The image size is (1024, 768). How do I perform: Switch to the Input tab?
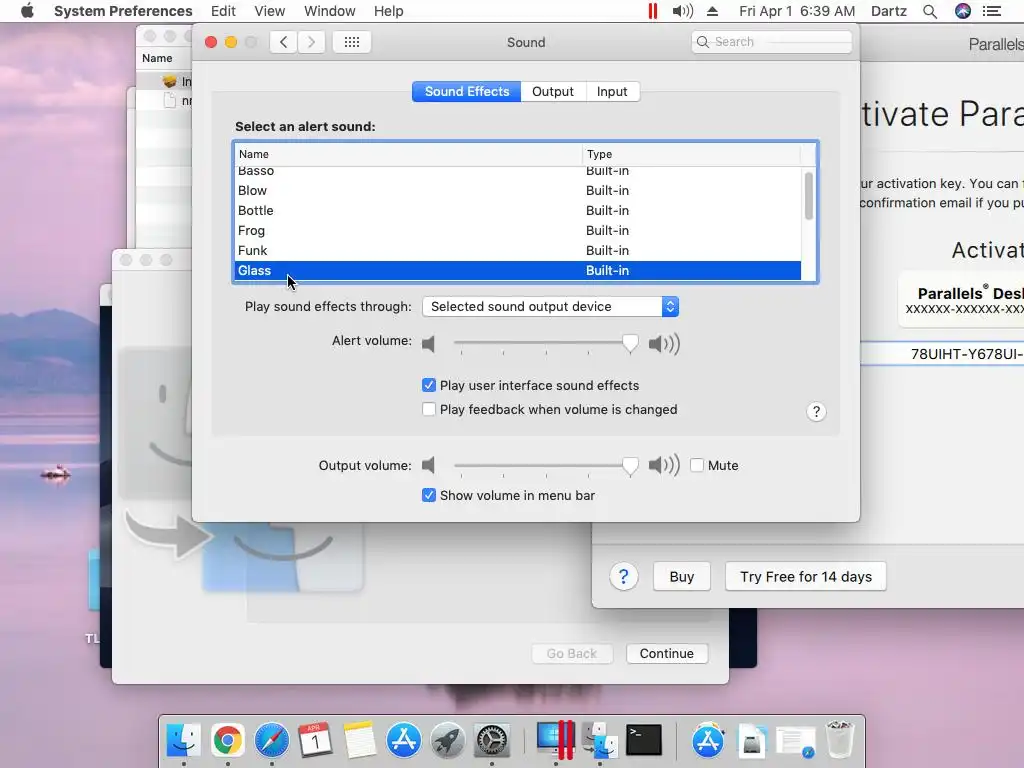click(612, 91)
